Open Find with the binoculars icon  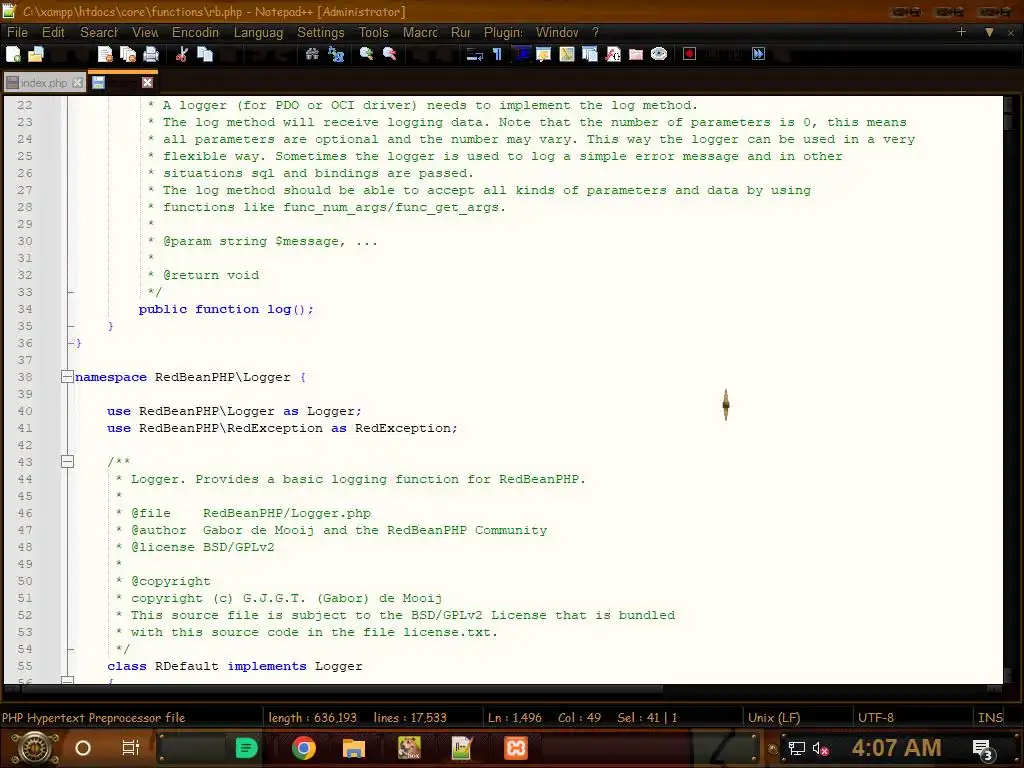pyautogui.click(x=312, y=54)
